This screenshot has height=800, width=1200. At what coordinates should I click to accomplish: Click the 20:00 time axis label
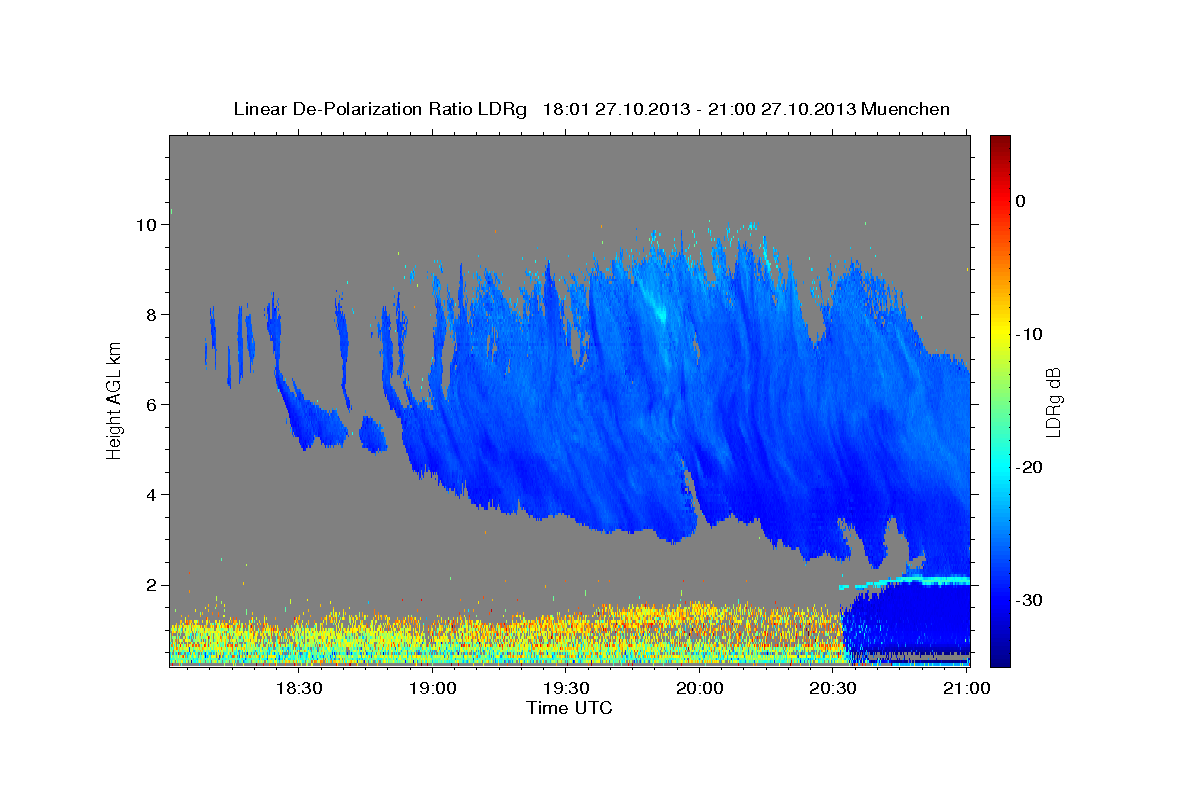700,688
